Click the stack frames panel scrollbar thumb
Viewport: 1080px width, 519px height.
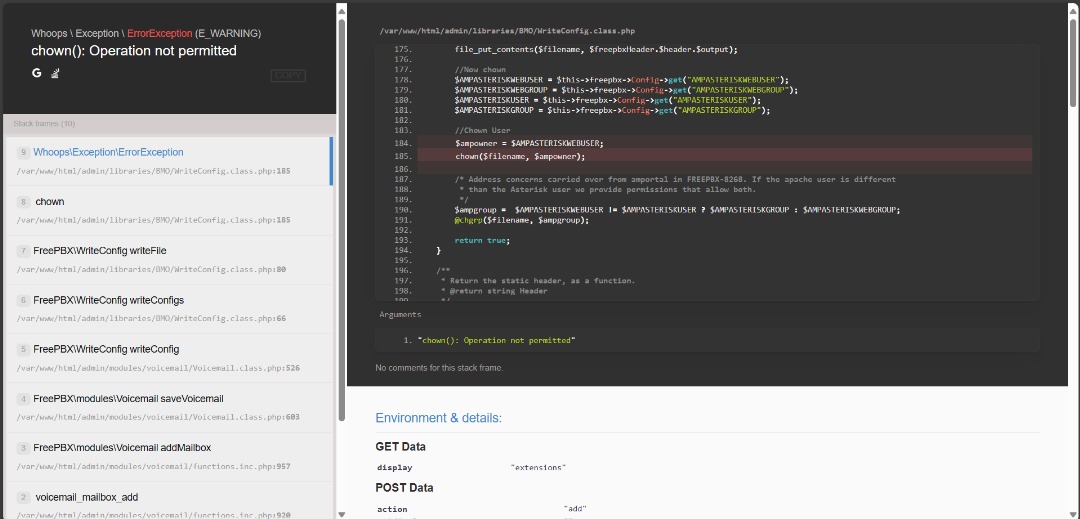click(341, 220)
